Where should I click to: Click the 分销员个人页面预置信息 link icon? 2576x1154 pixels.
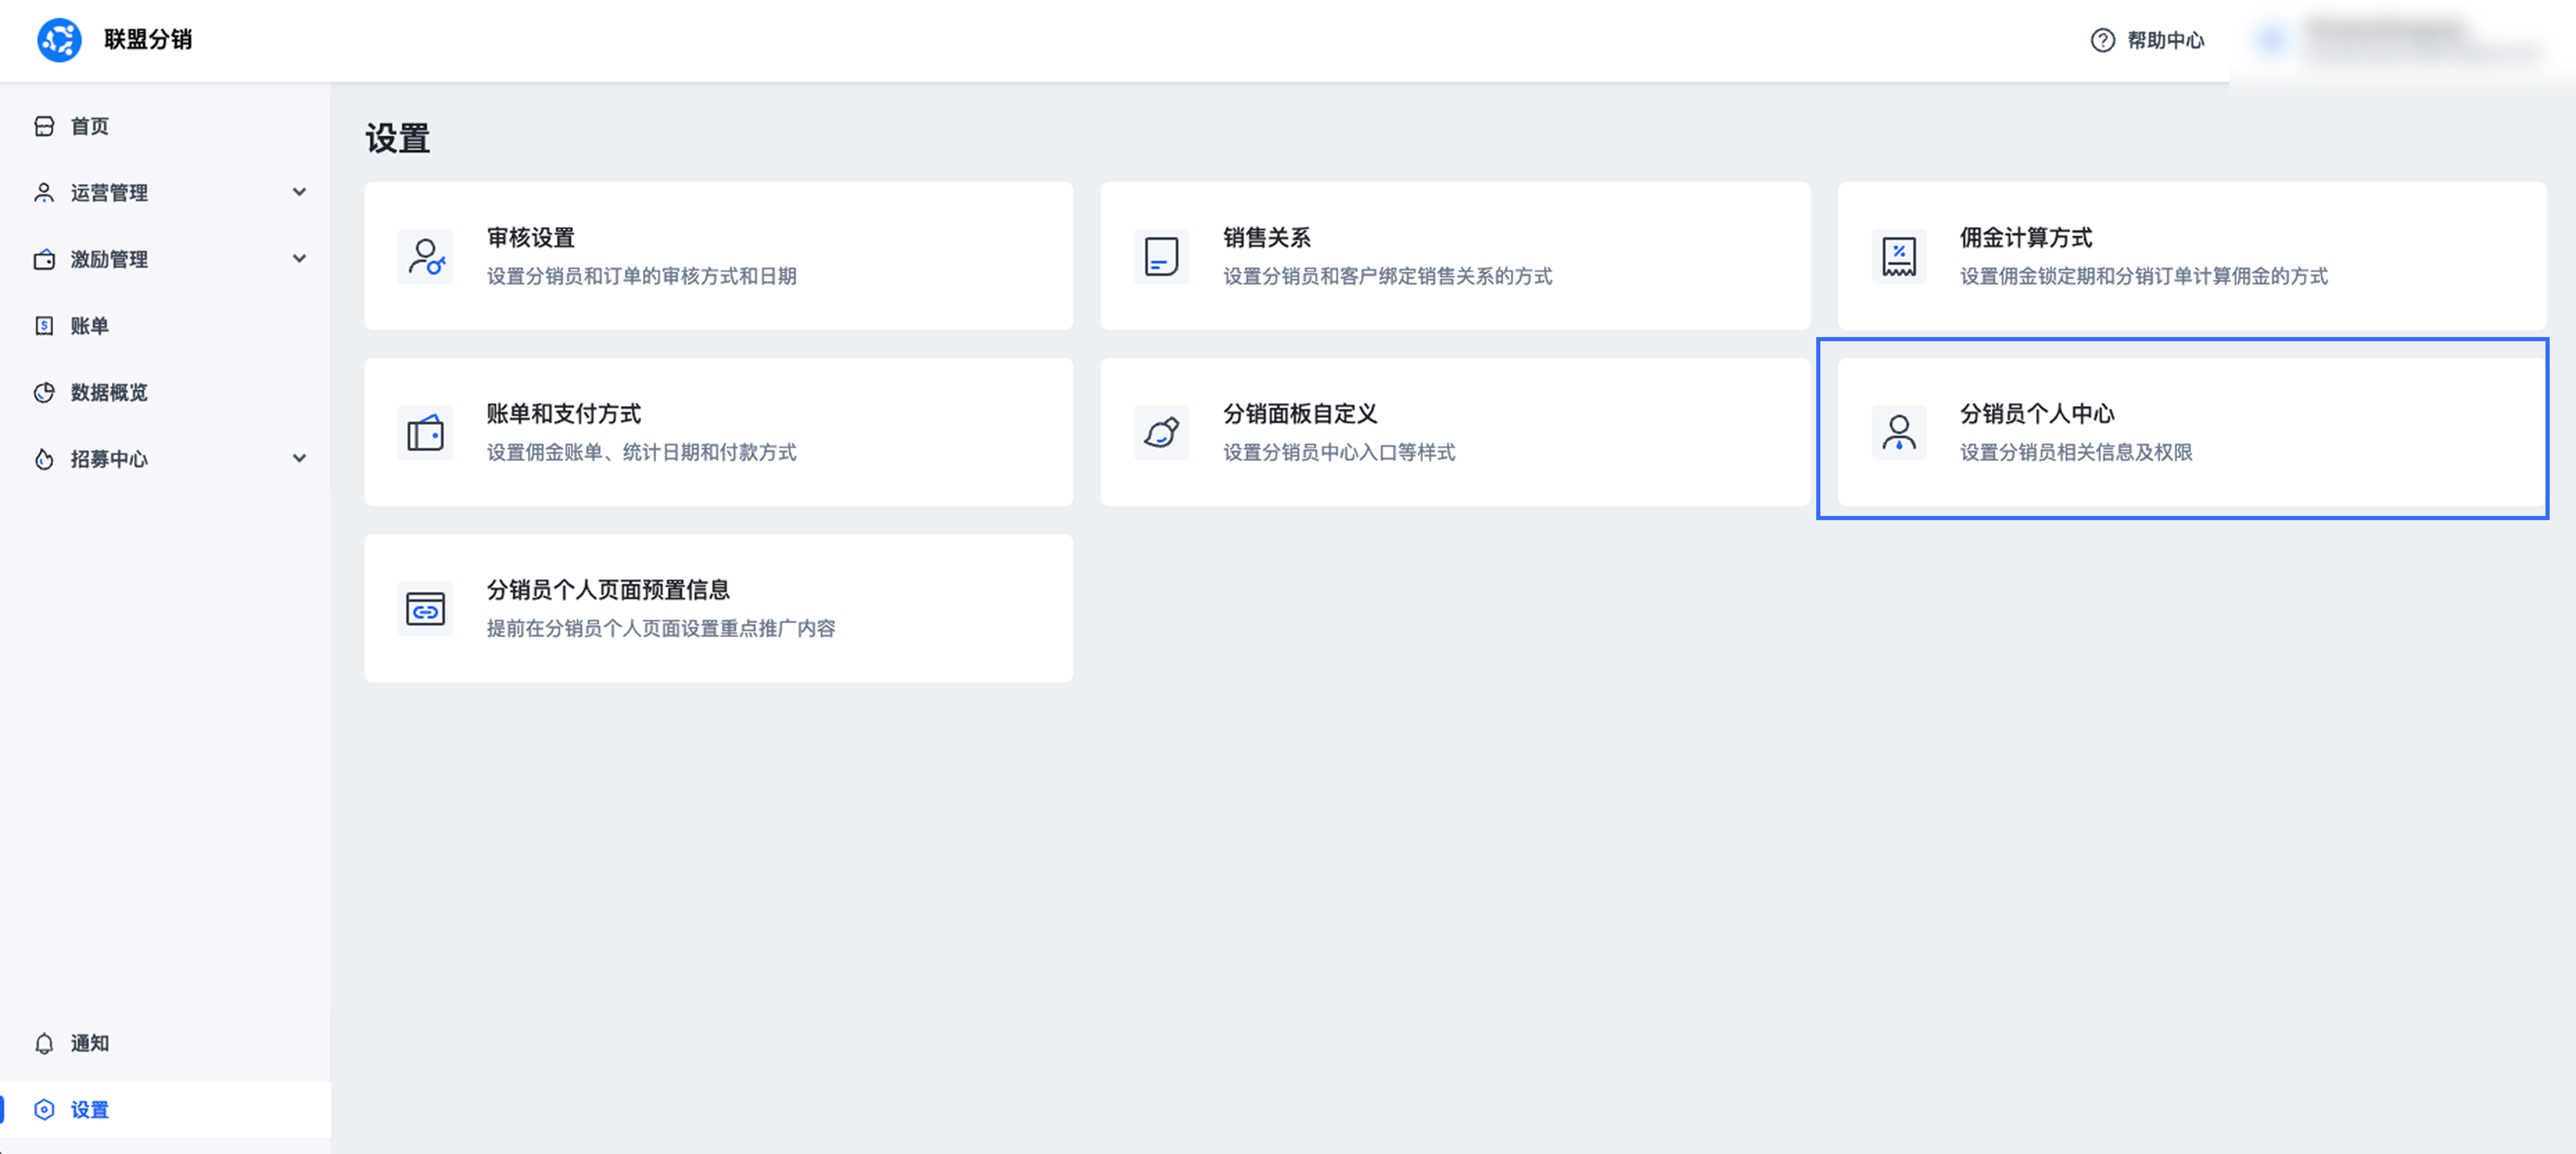pyautogui.click(x=426, y=609)
